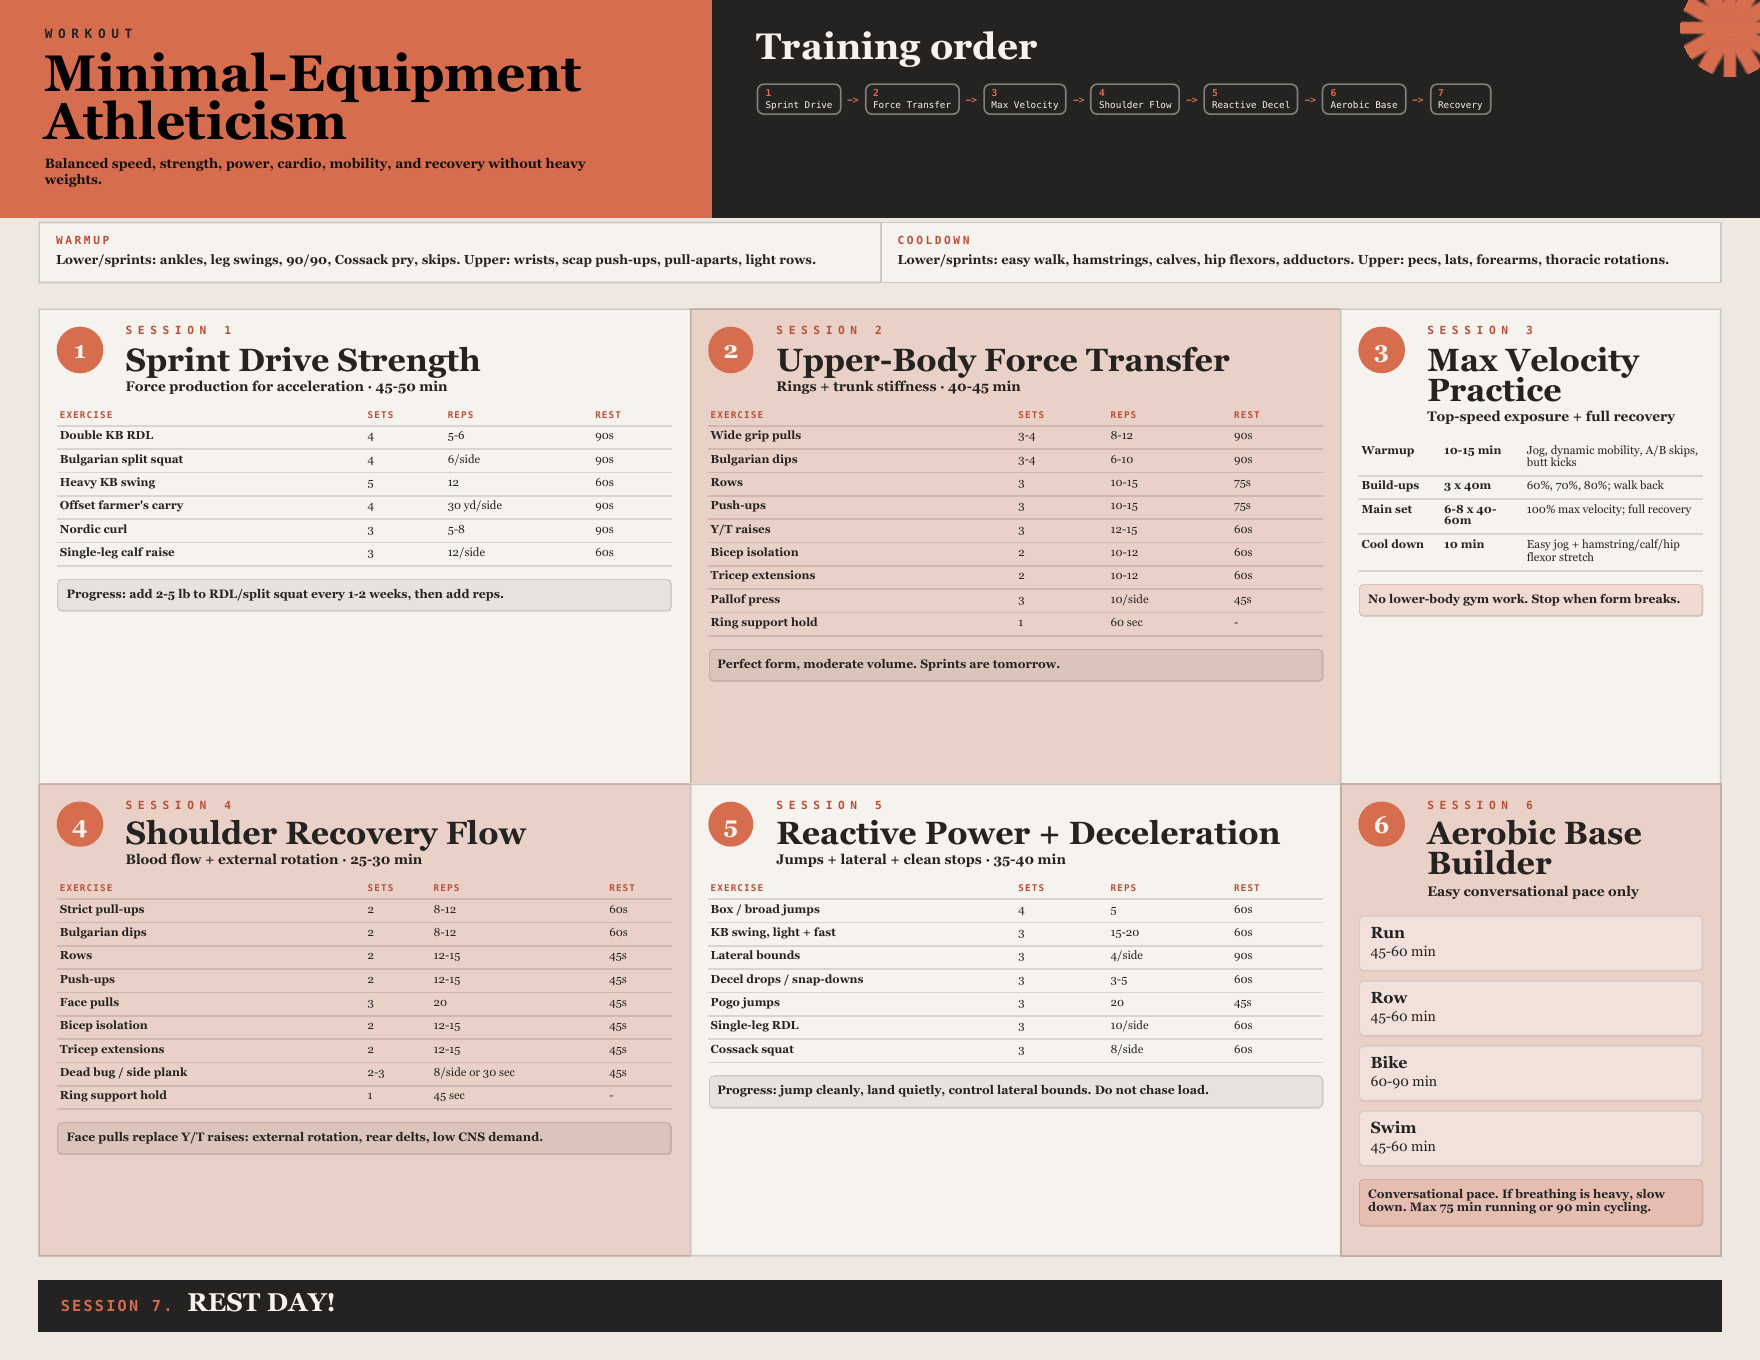
Task: Click the session 4 number badge
Action: 80,826
